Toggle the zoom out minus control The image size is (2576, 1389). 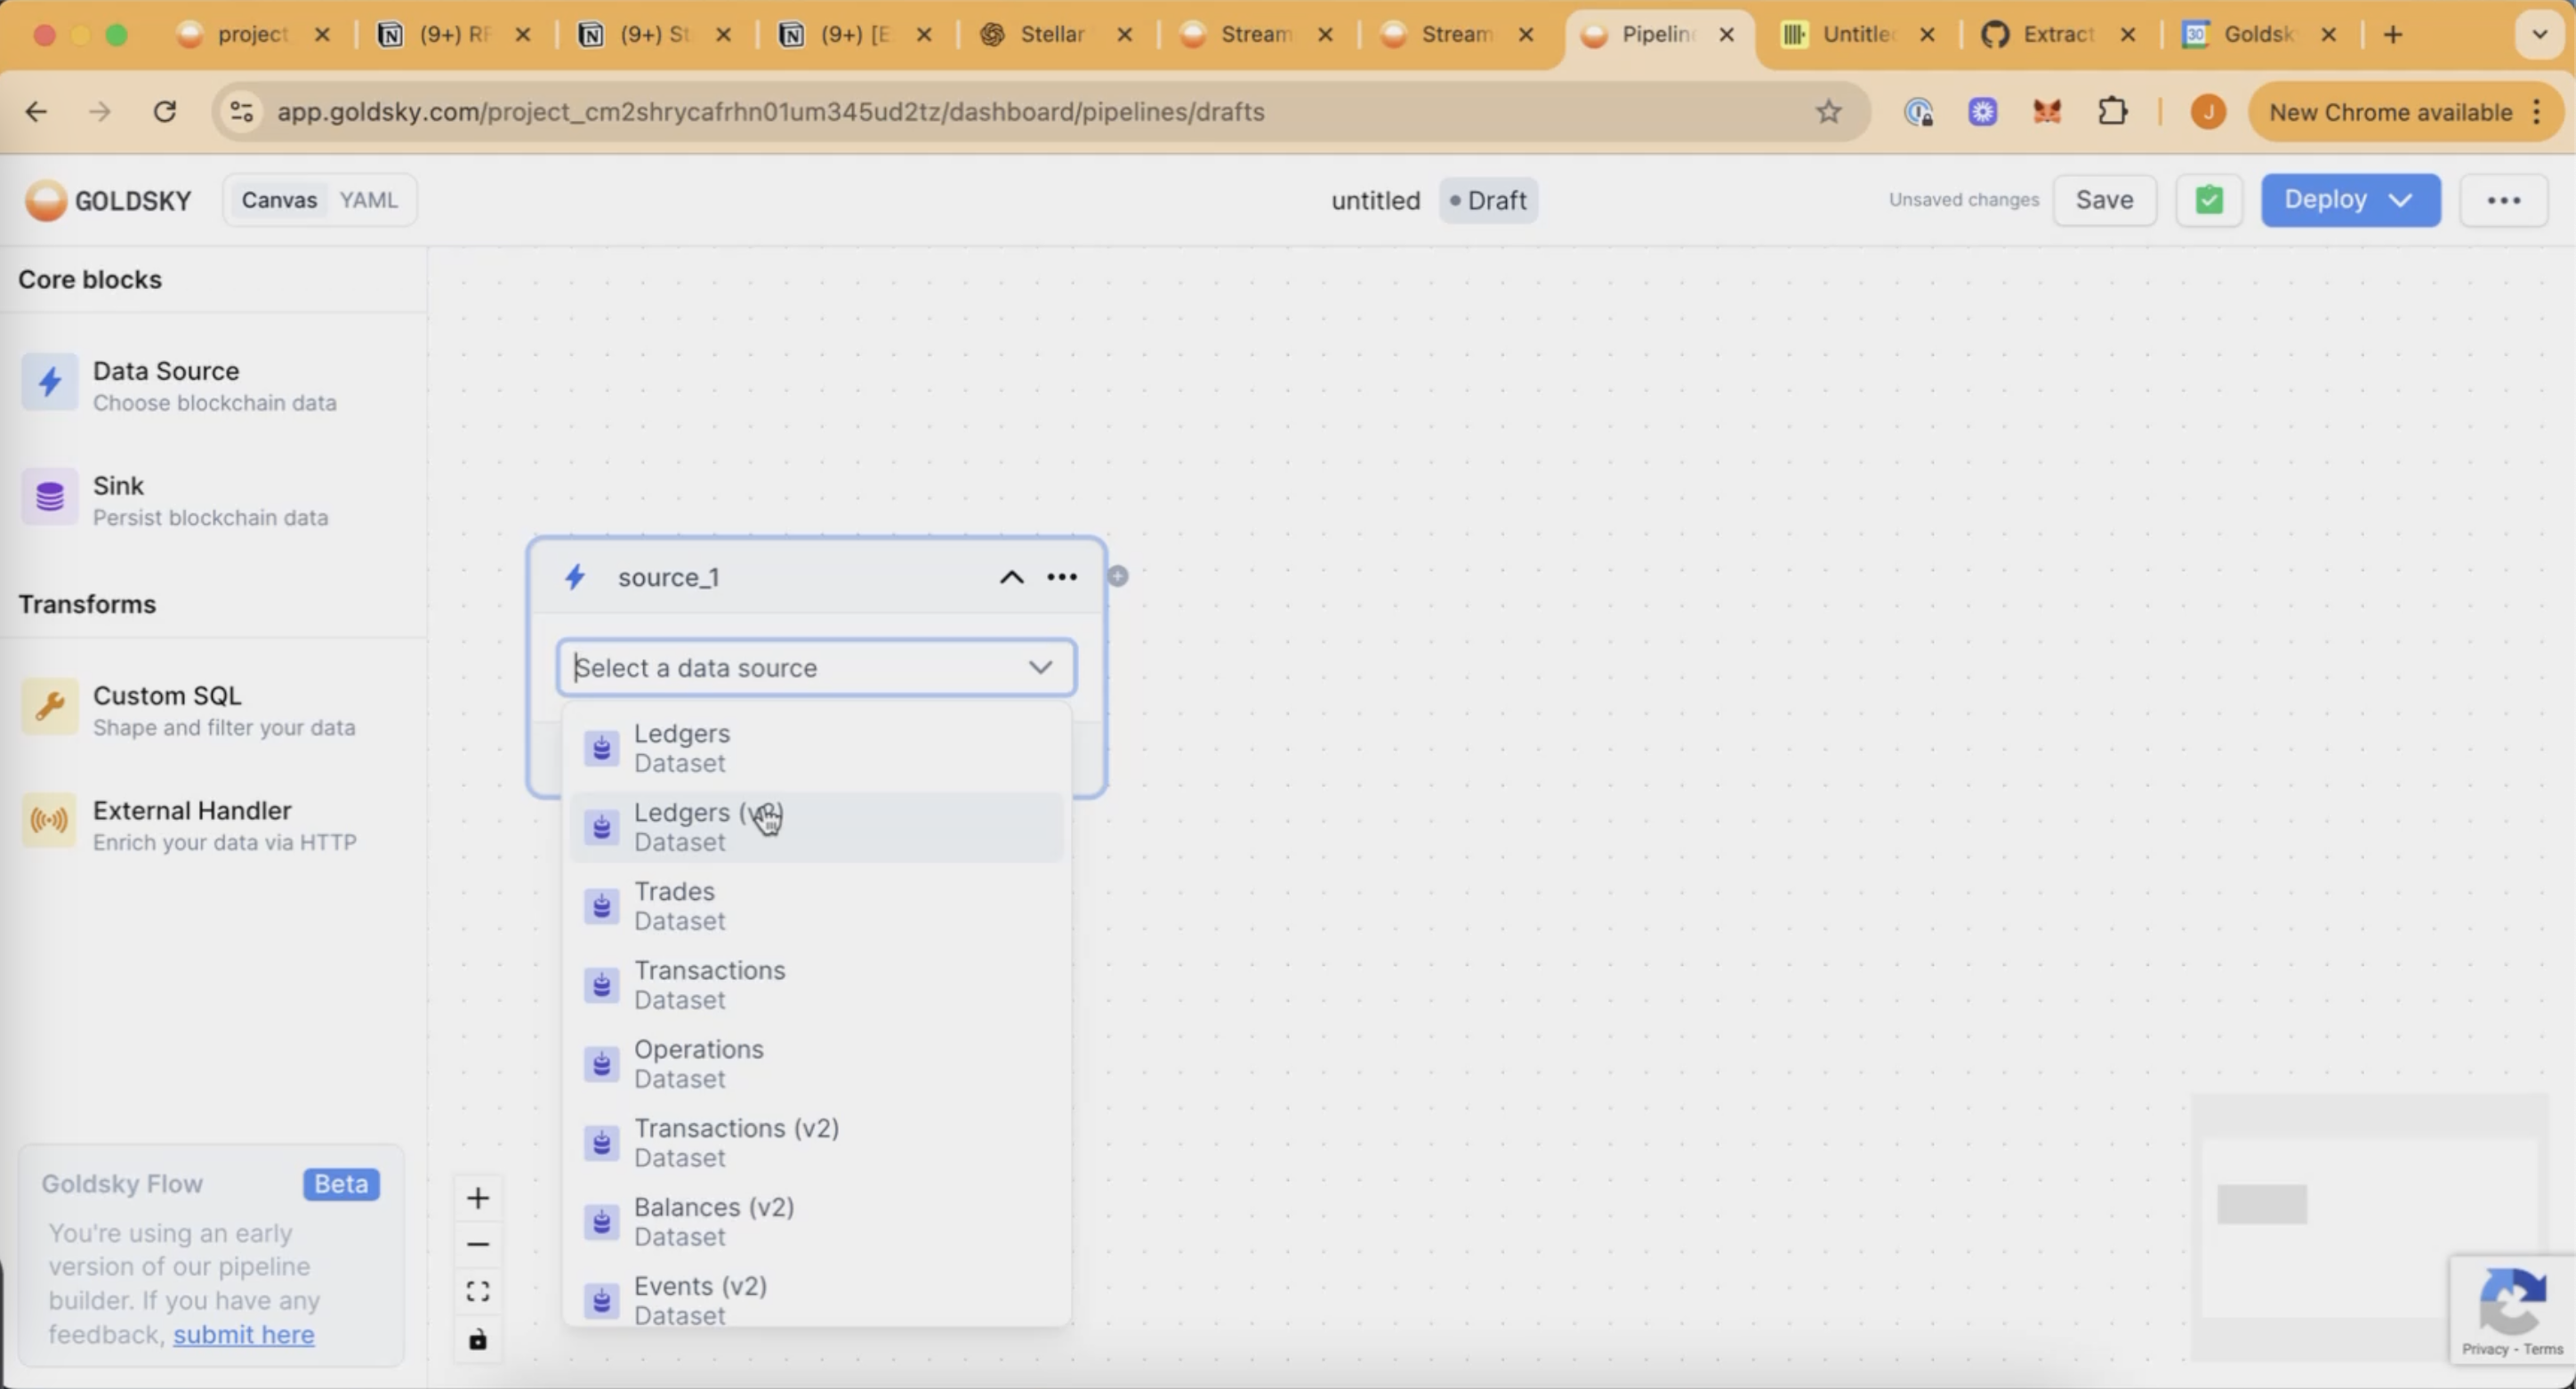[478, 1243]
